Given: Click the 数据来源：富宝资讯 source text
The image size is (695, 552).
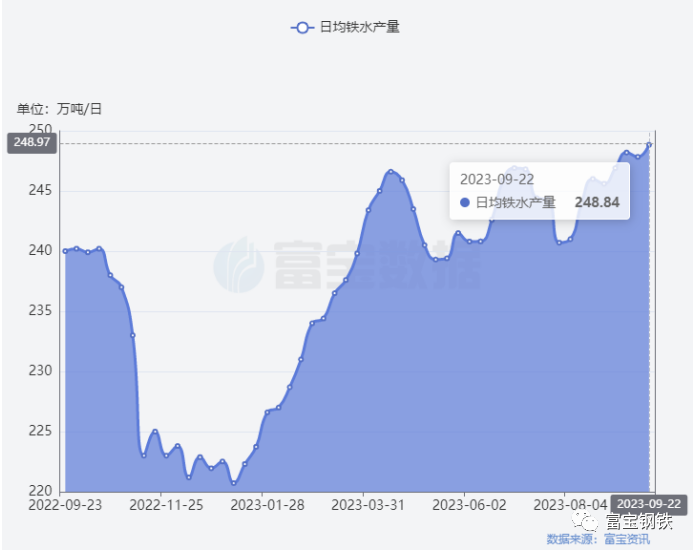Looking at the screenshot, I should (x=598, y=539).
